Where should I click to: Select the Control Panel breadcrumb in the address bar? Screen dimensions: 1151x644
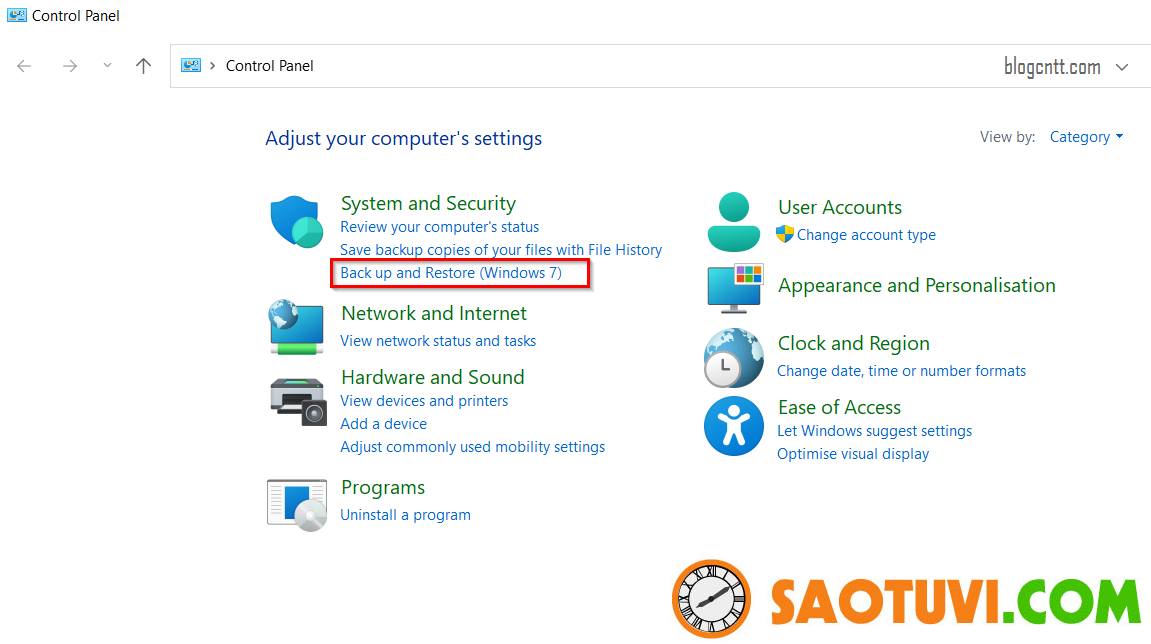(x=269, y=66)
